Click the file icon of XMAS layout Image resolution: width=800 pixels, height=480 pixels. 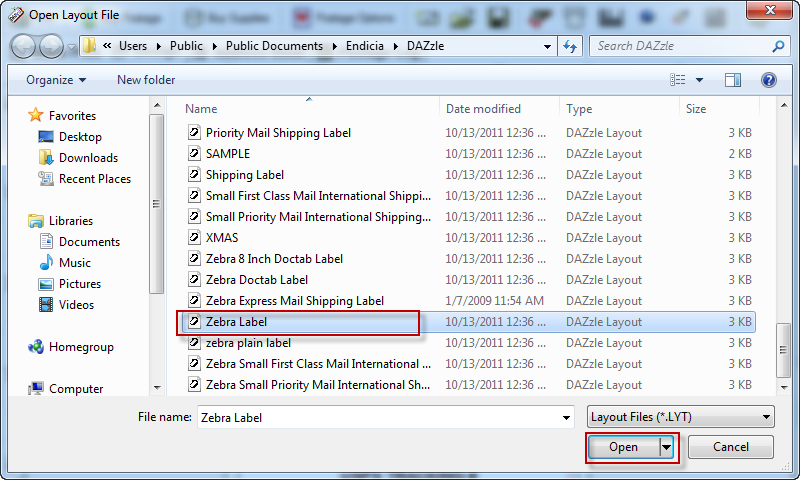pos(194,238)
